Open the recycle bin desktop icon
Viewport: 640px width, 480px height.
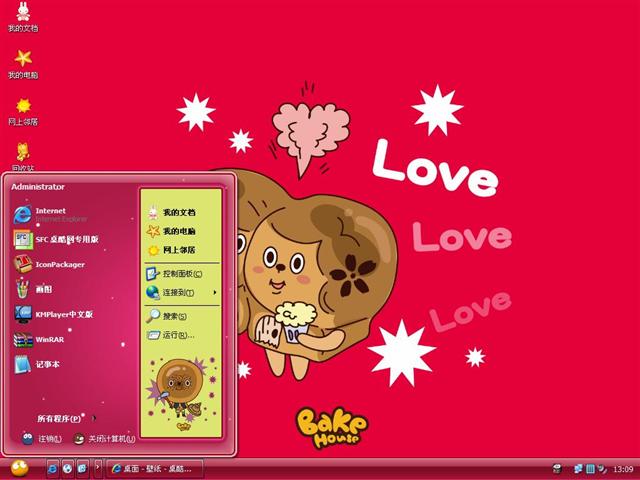23,157
